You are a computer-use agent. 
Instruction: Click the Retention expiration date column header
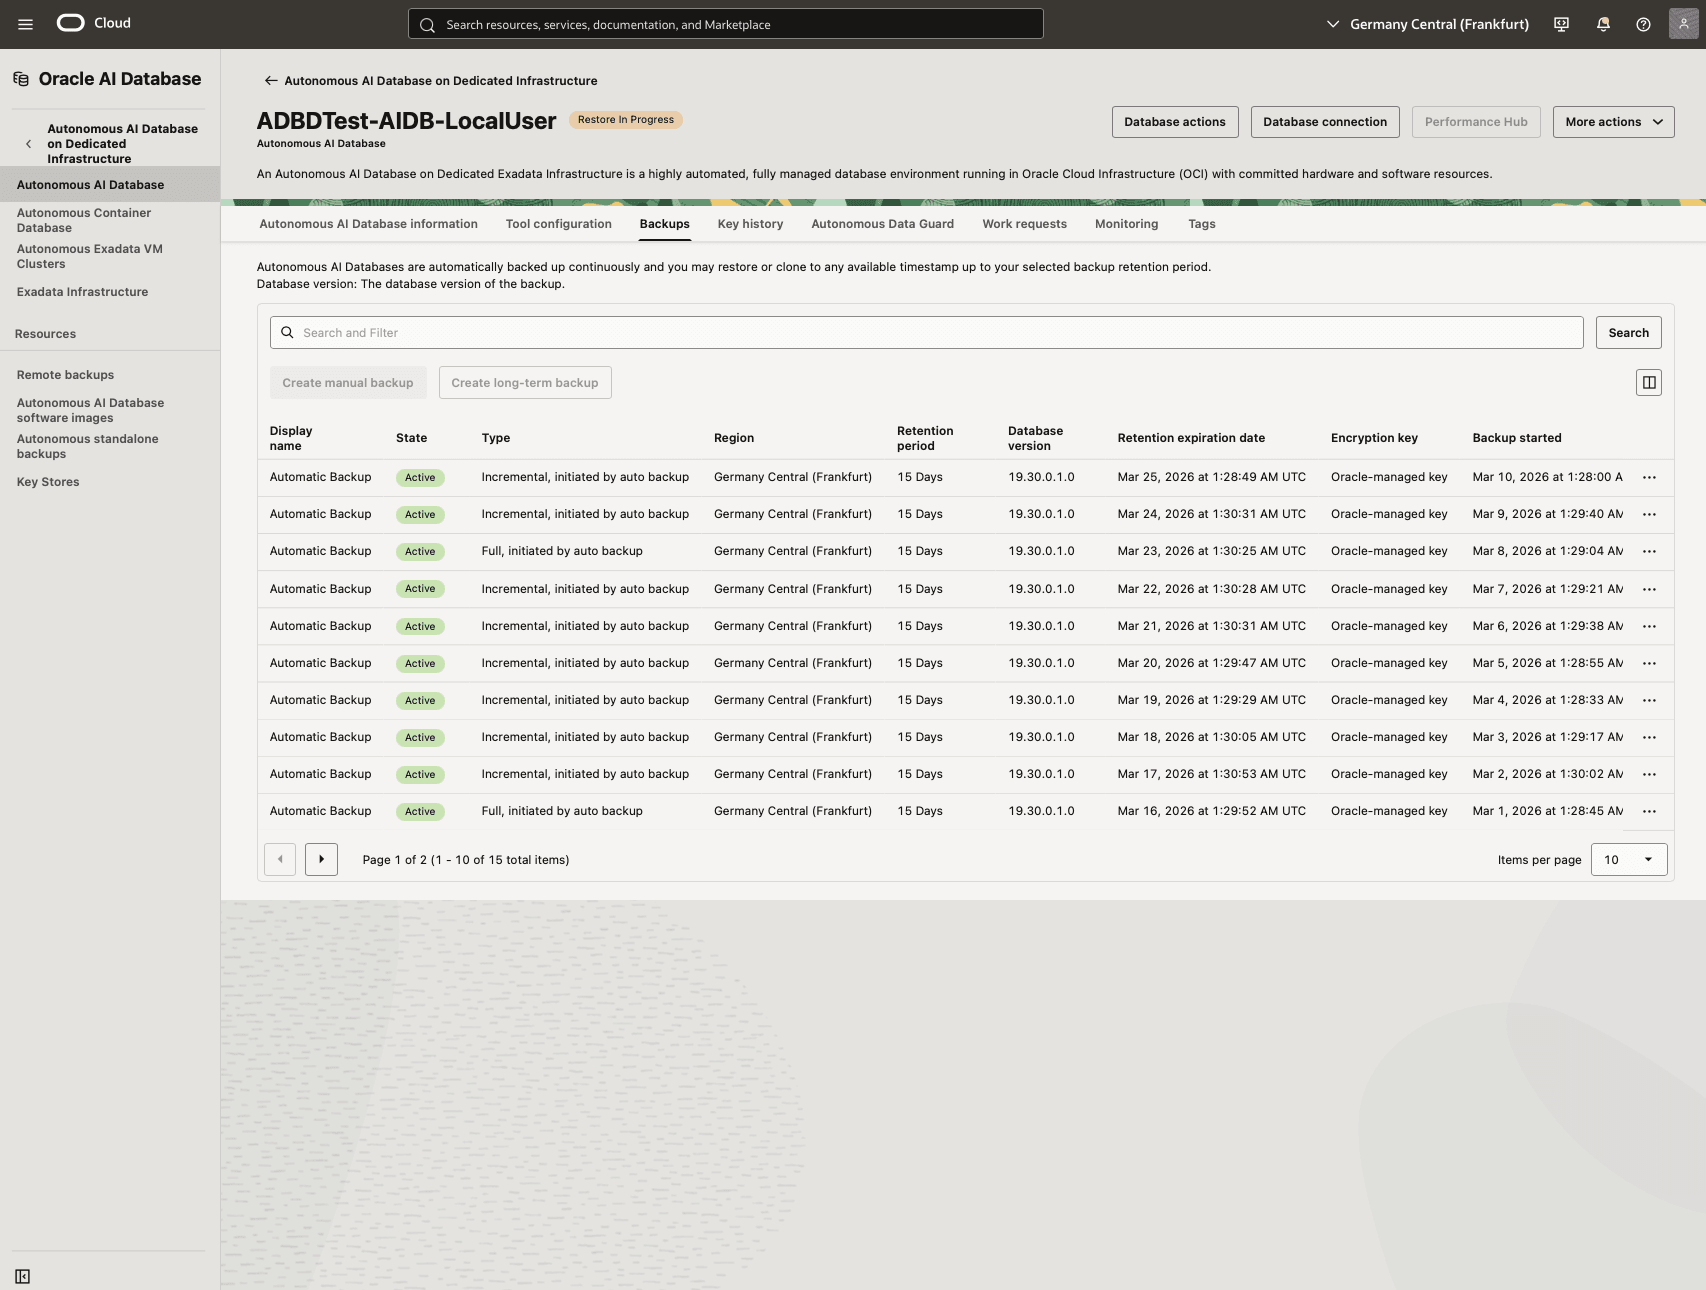[1191, 438]
